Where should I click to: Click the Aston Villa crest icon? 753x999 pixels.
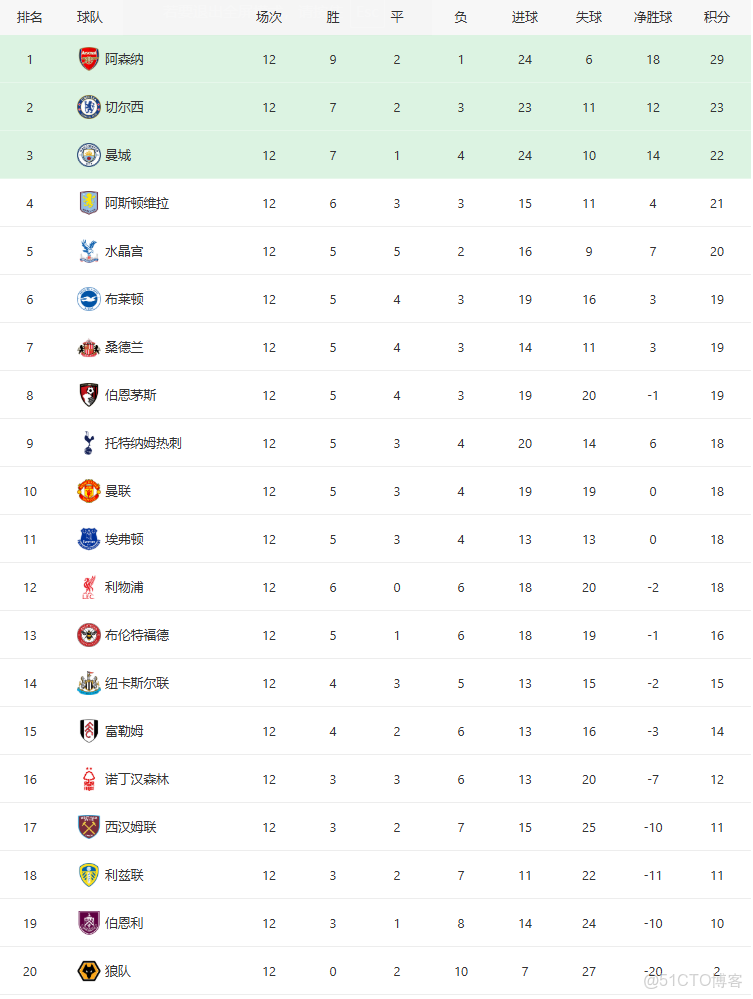point(89,203)
